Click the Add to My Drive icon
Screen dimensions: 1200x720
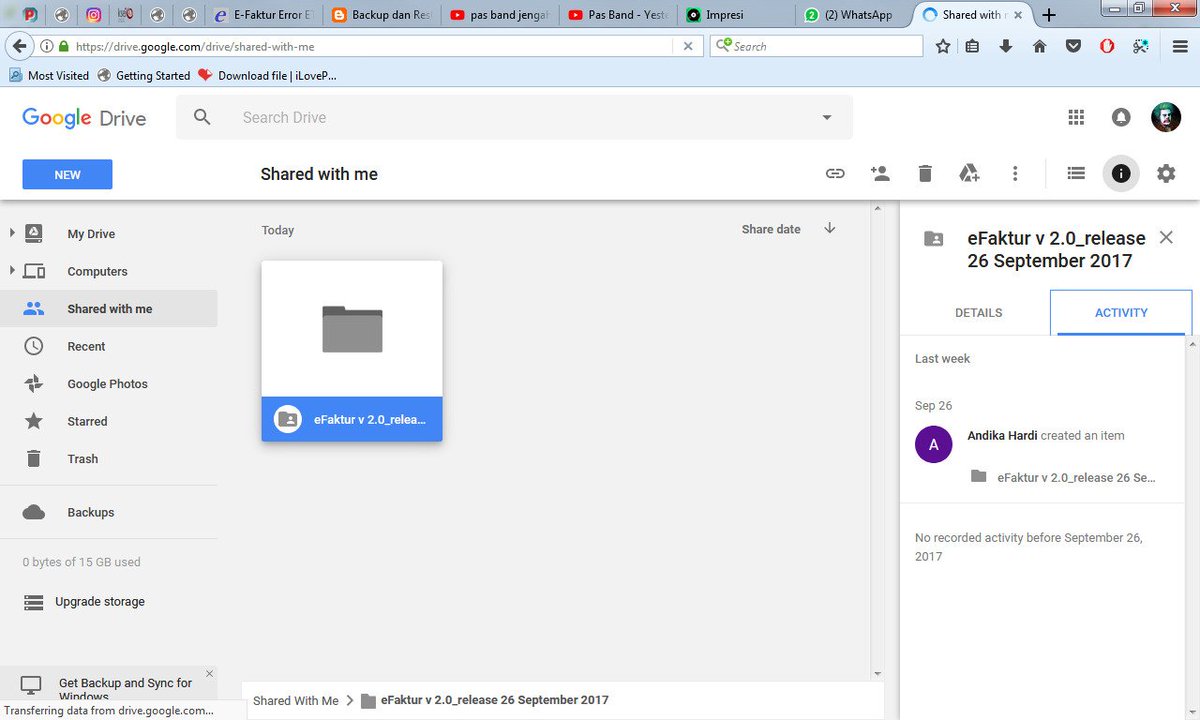969,173
